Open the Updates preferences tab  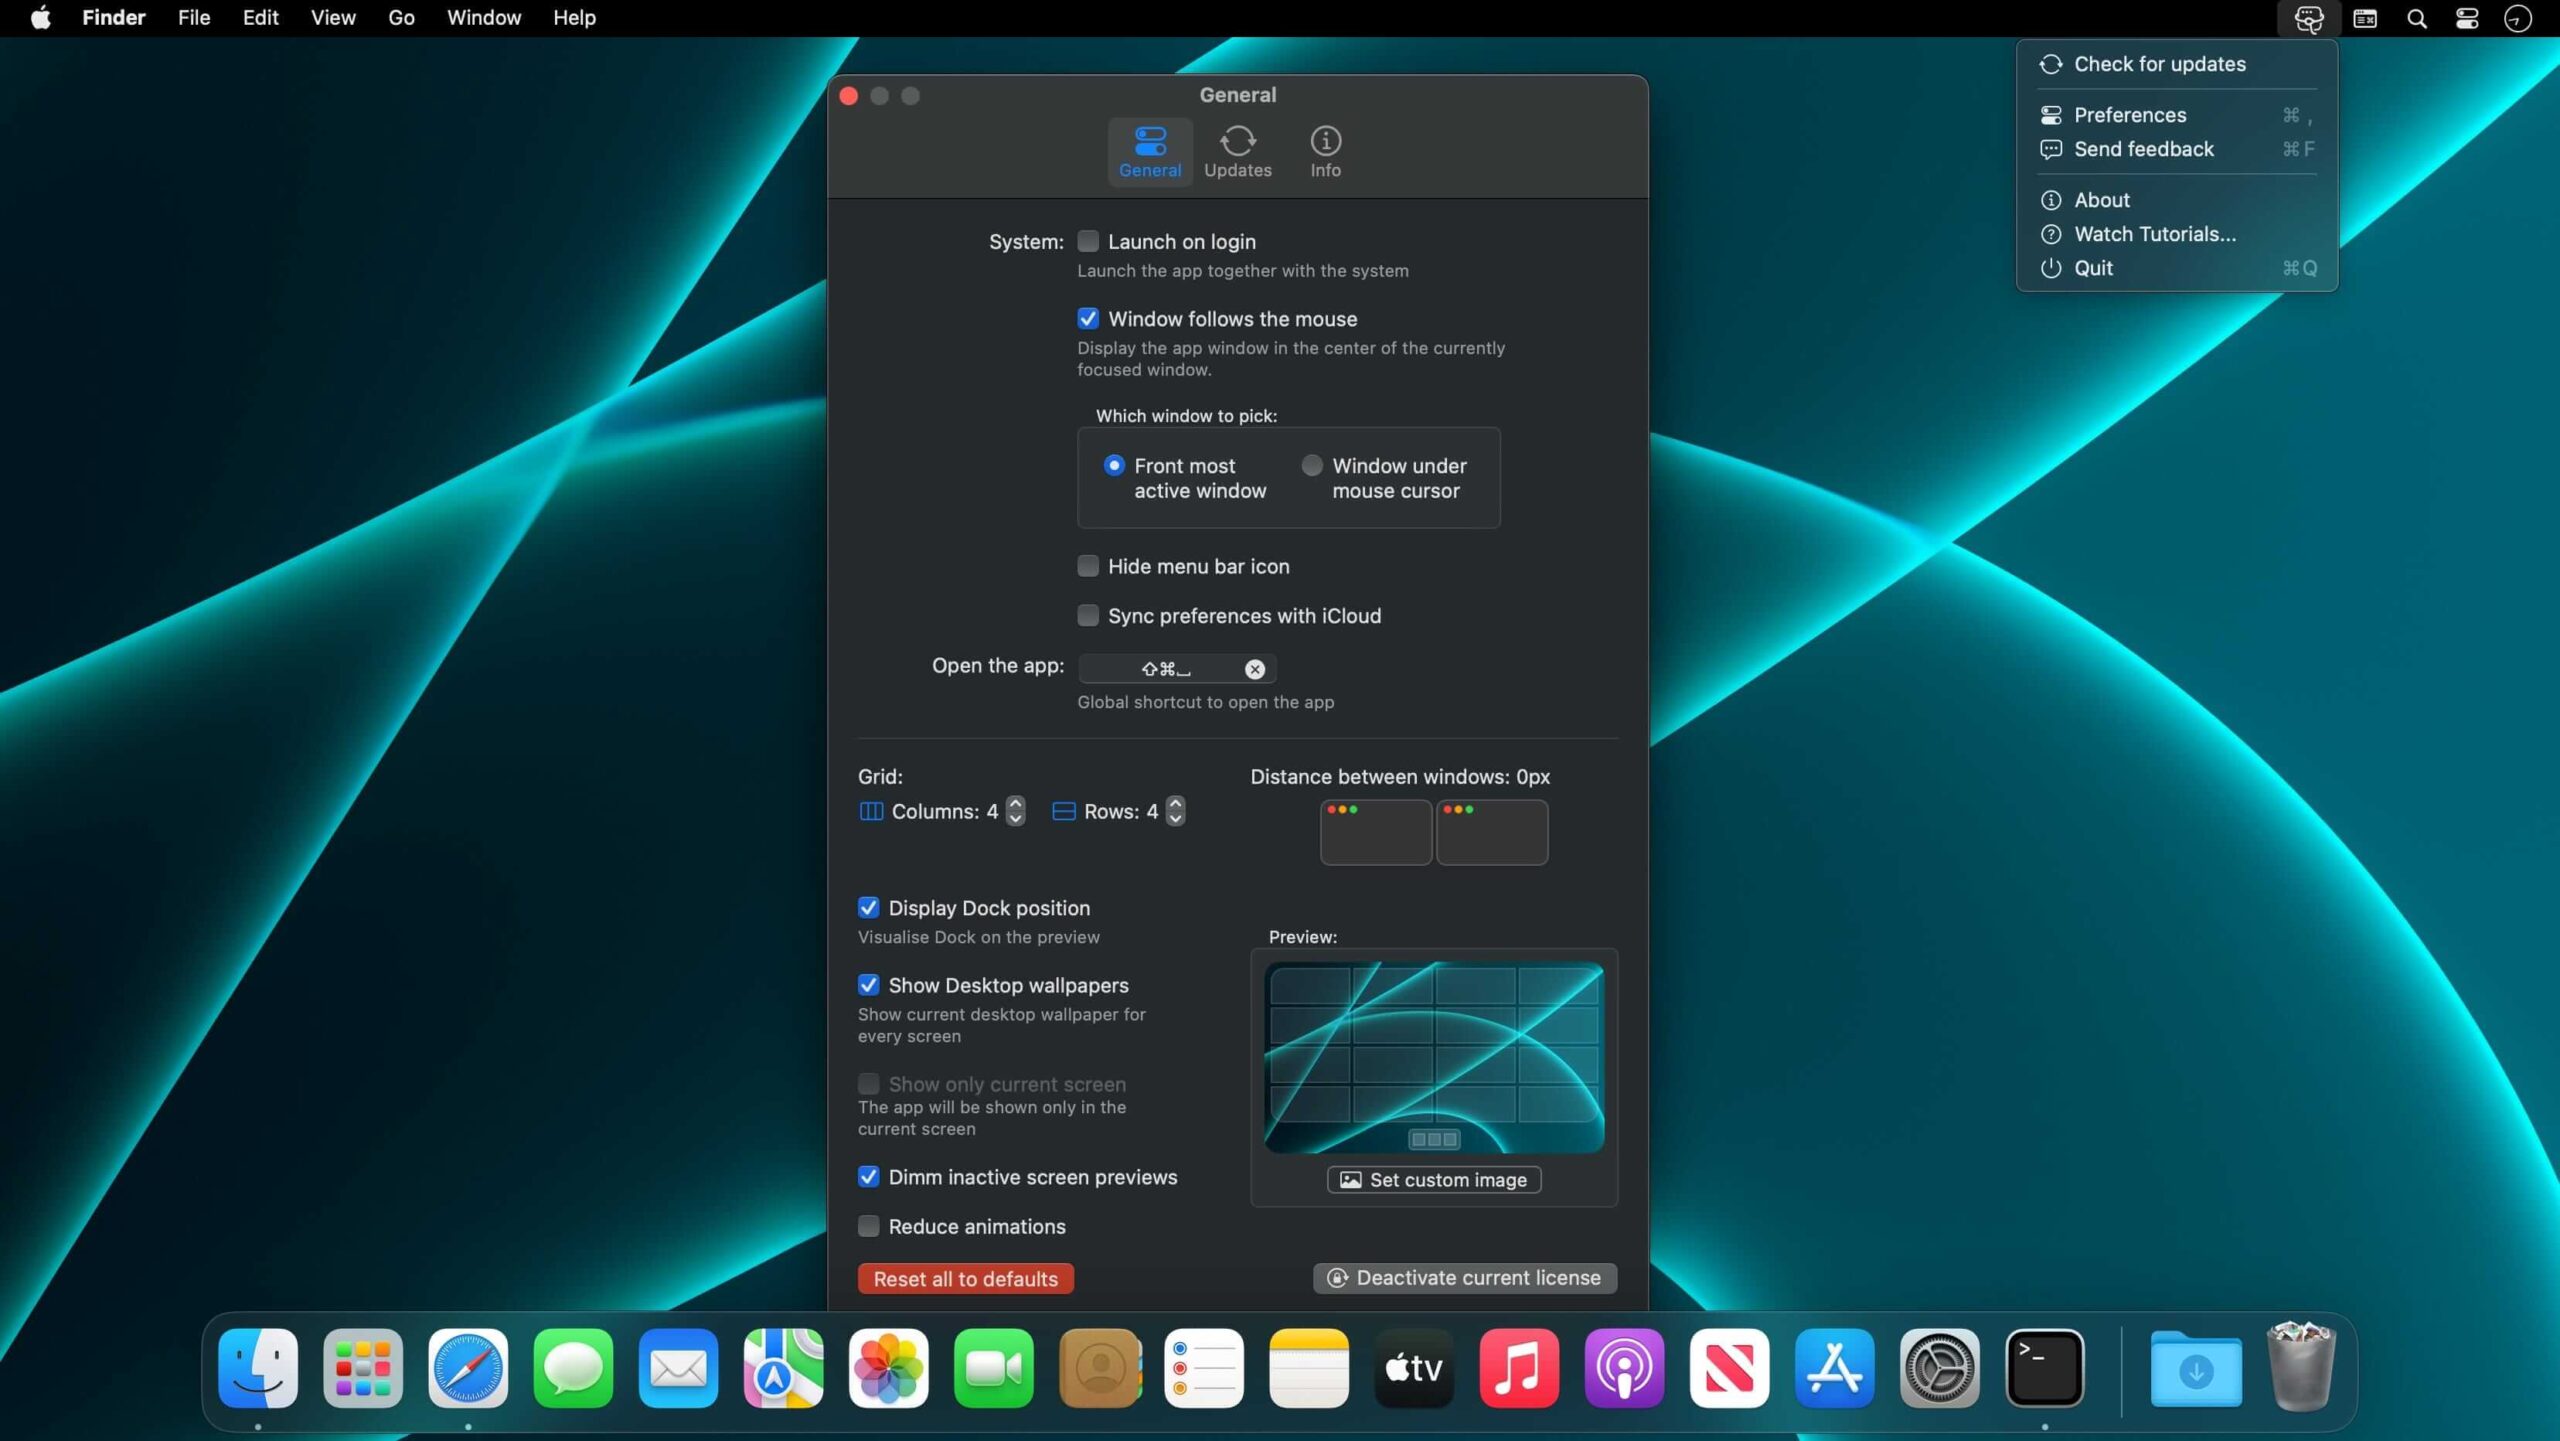1237,152
